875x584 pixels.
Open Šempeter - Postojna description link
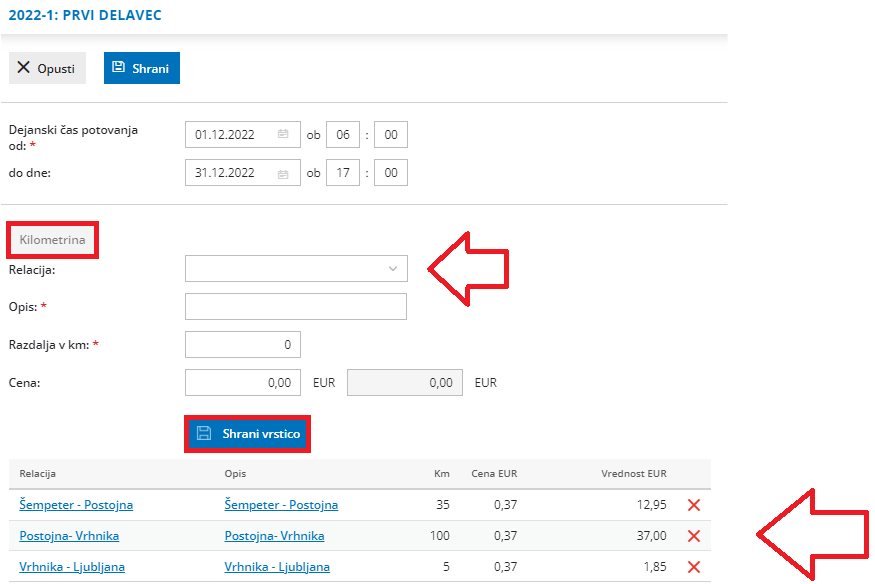point(281,505)
